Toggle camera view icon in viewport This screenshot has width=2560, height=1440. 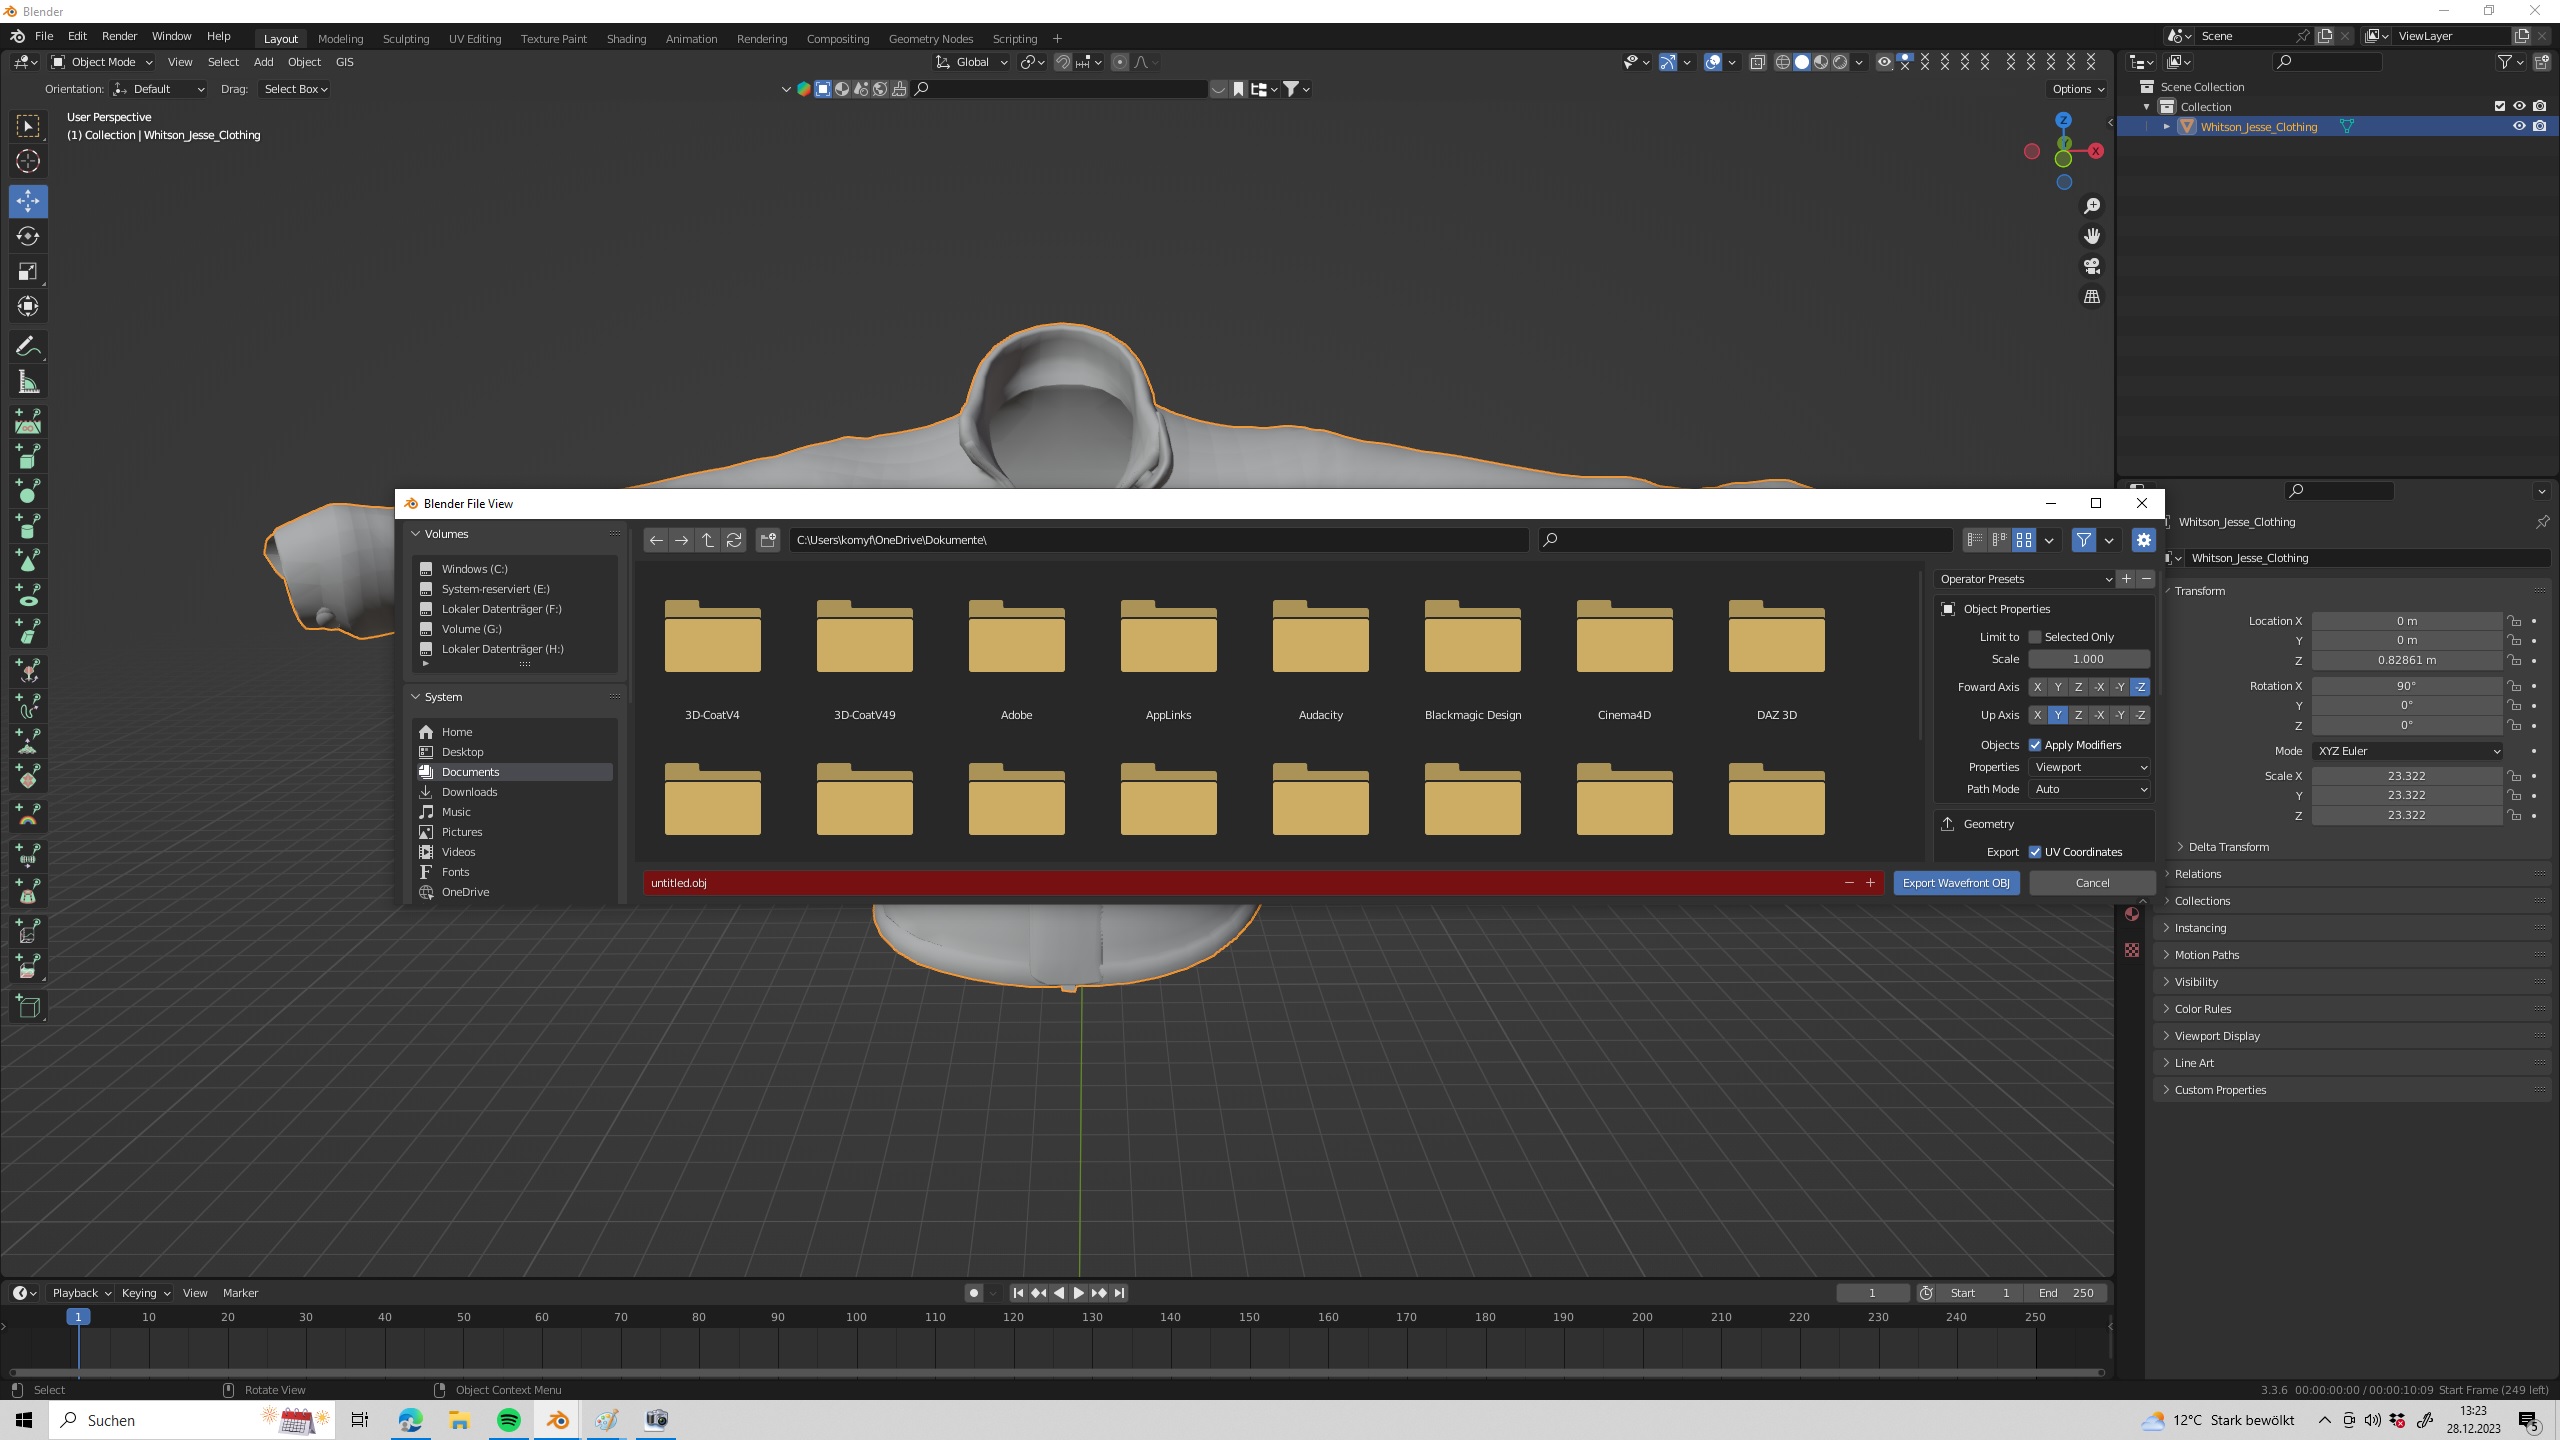(2092, 266)
